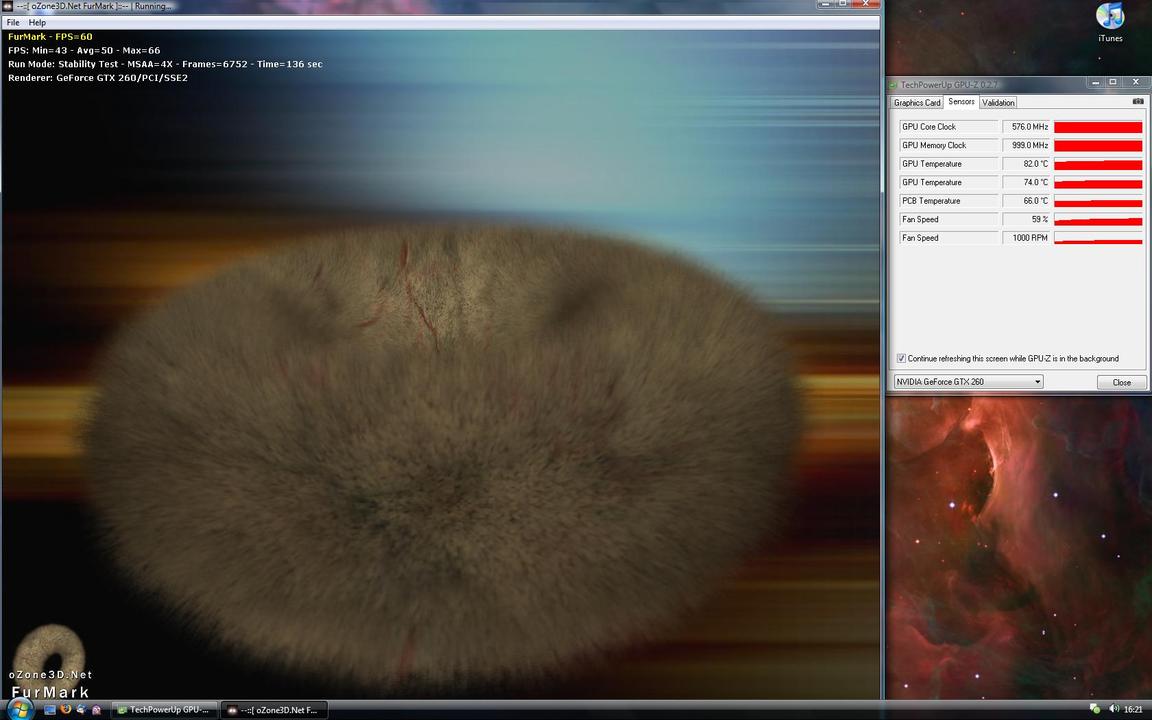Open the Validation tab in GPU-Z
The image size is (1152, 720).
click(998, 103)
